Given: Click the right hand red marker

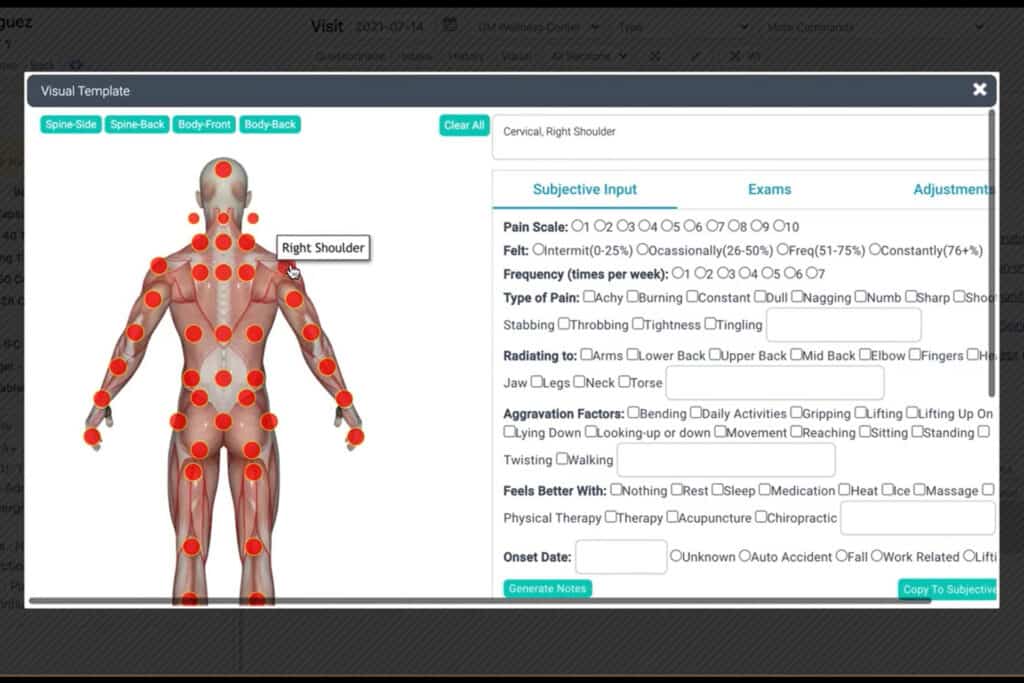Looking at the screenshot, I should click(355, 436).
